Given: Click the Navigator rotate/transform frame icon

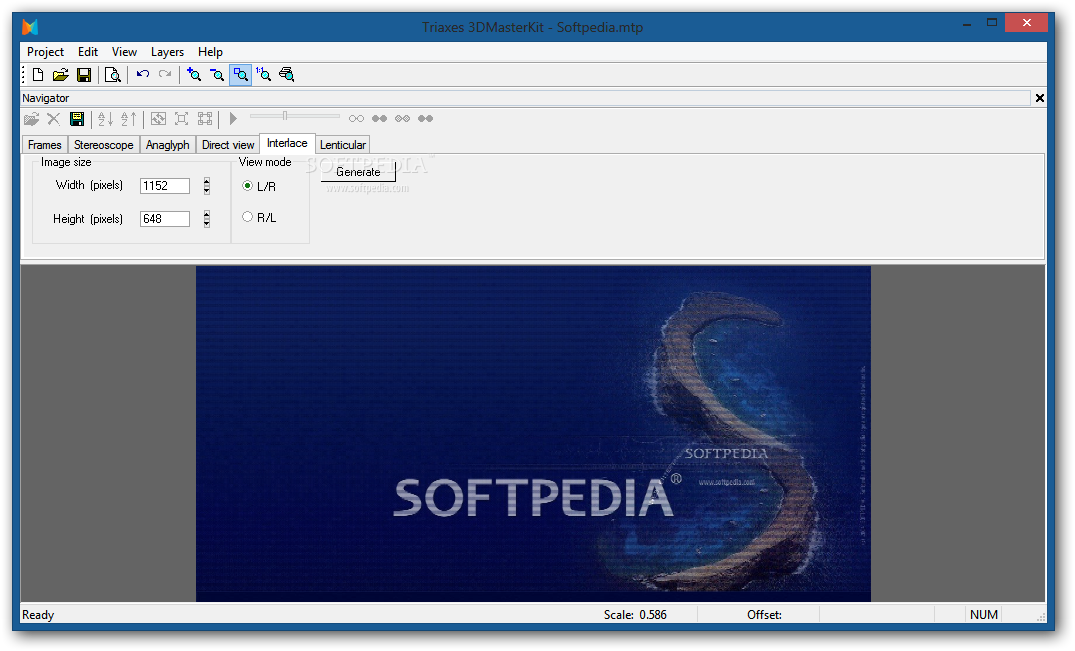Looking at the screenshot, I should (158, 119).
